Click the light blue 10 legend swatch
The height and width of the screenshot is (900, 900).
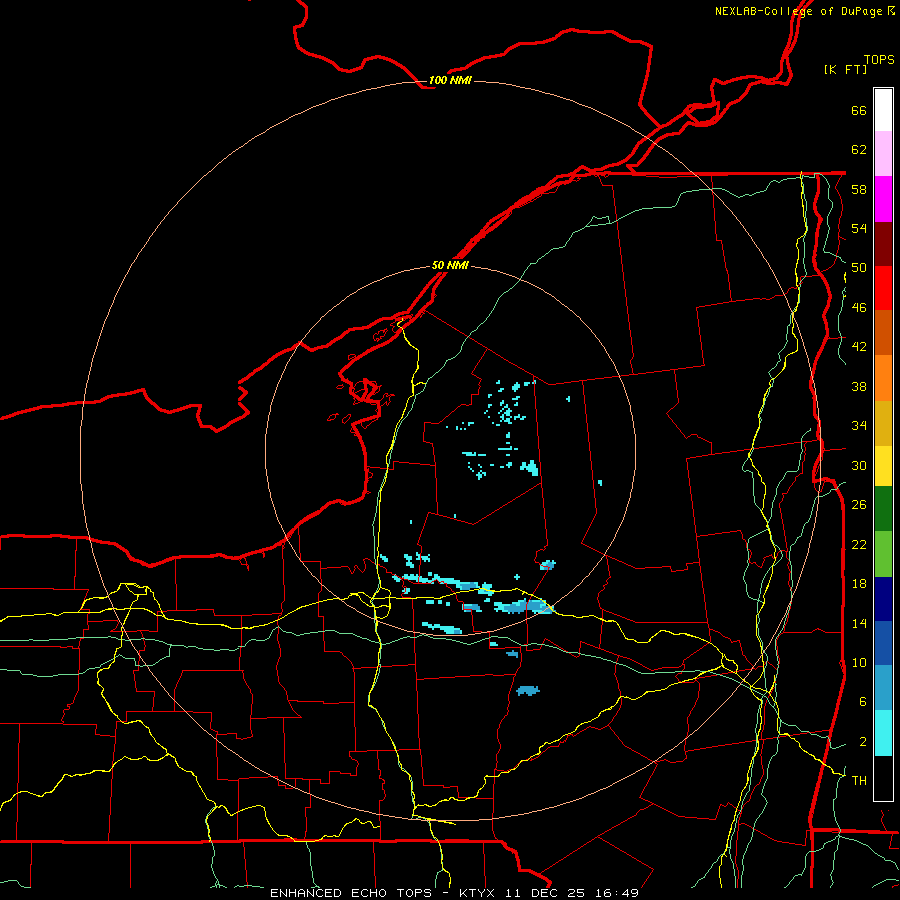[883, 688]
